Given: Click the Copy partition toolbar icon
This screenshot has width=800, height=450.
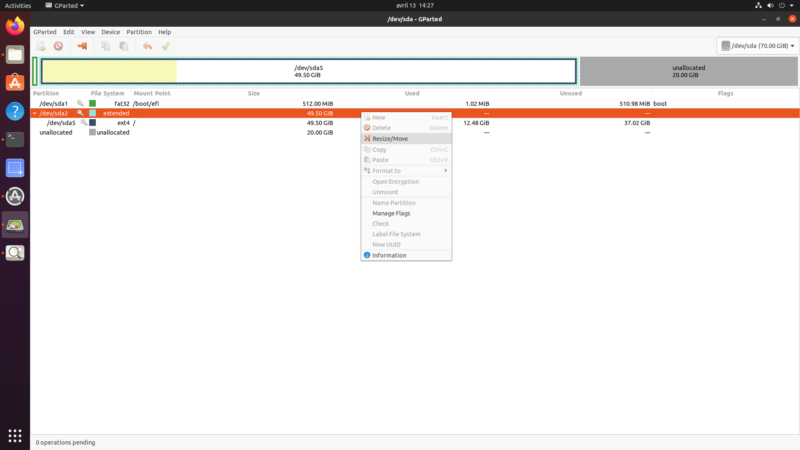Looking at the screenshot, I should point(106,46).
